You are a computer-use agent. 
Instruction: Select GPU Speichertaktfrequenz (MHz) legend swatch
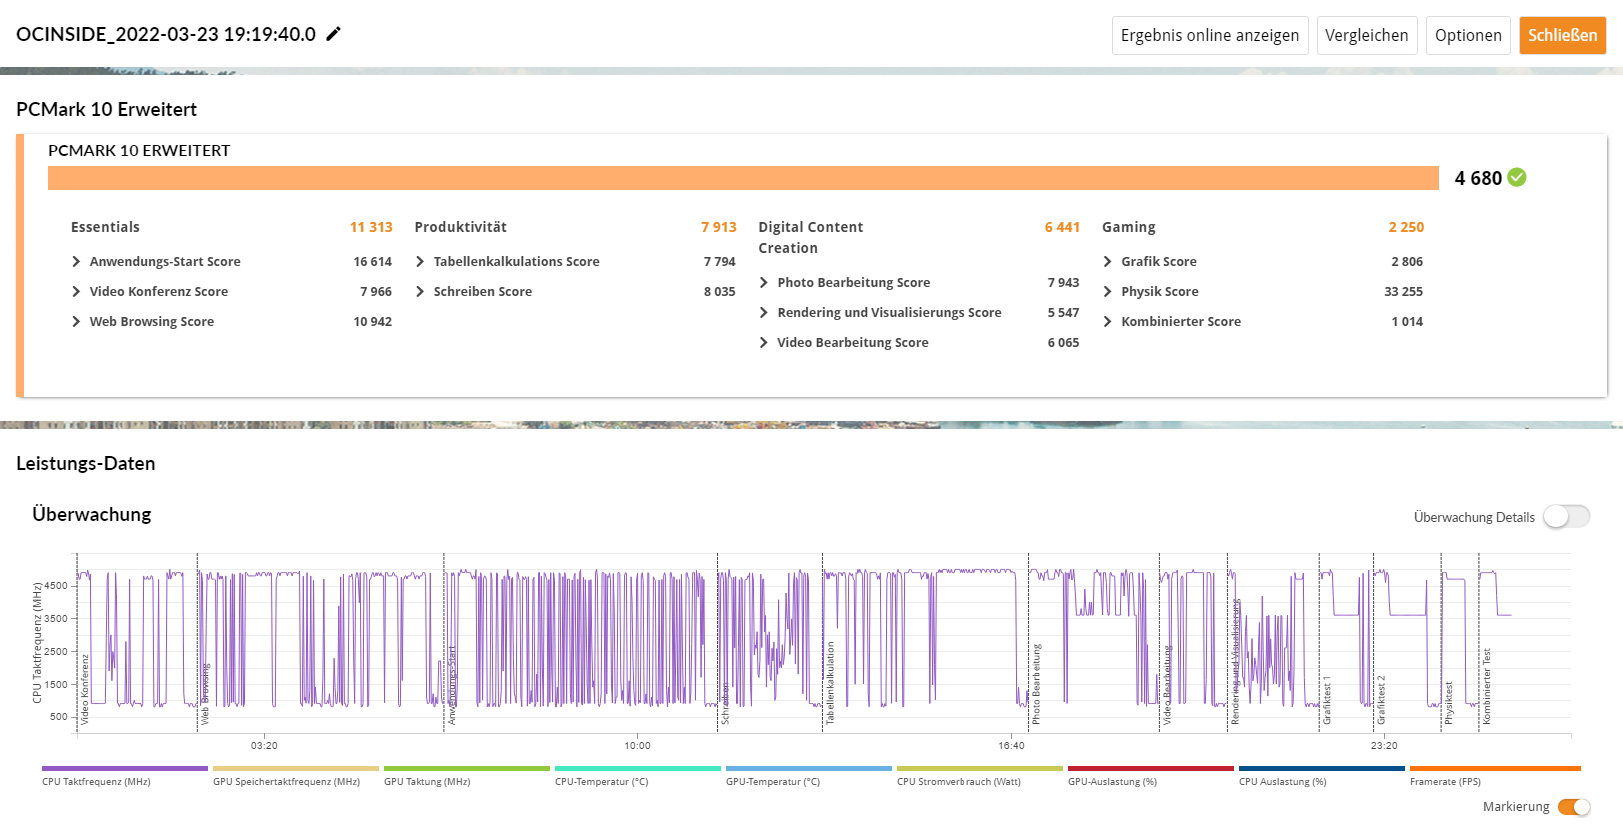click(296, 769)
